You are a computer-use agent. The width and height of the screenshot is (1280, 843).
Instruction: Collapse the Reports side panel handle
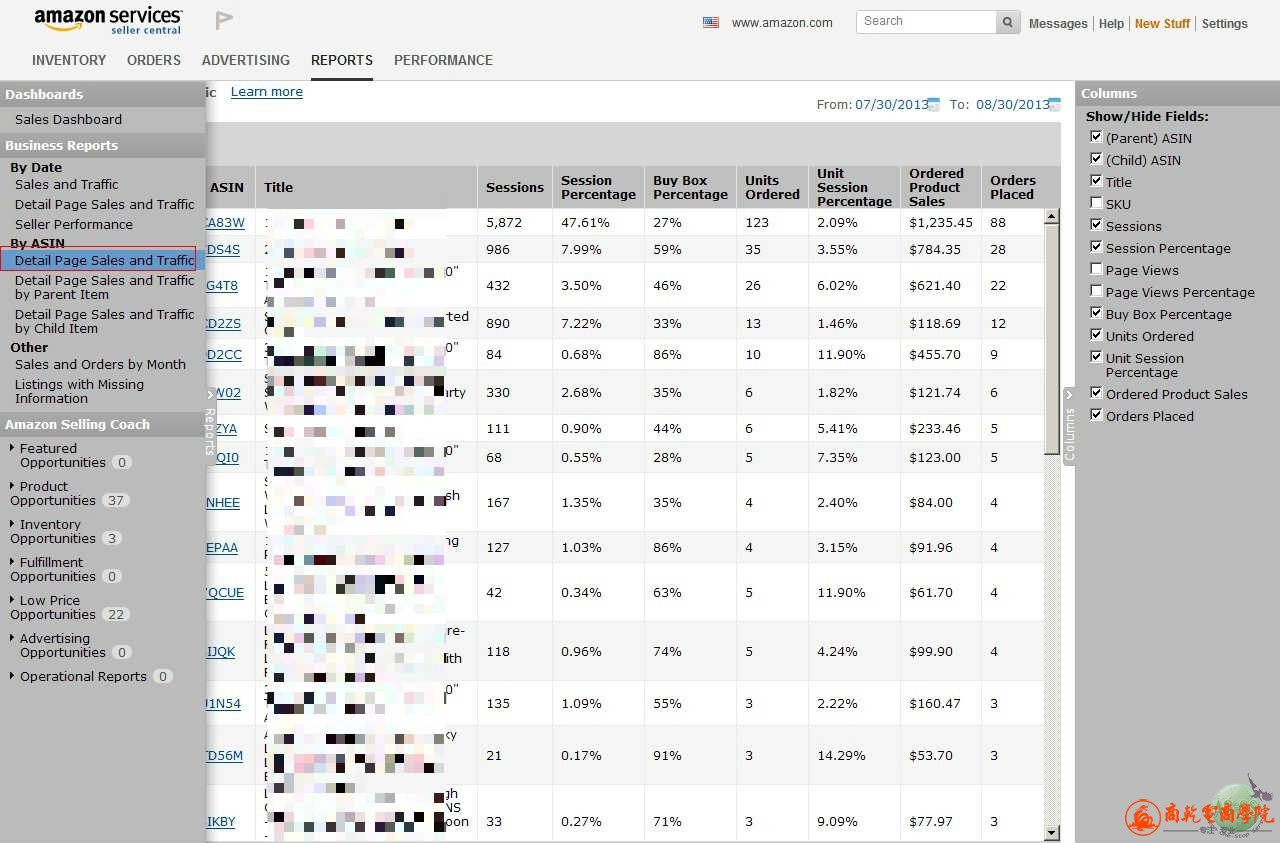point(210,425)
